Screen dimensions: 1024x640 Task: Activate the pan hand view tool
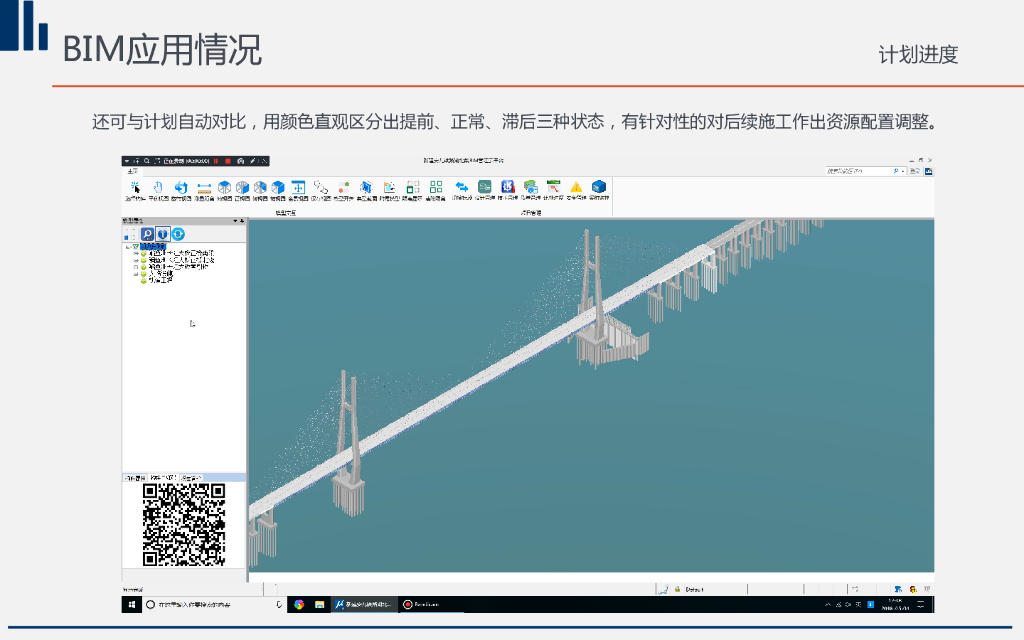pyautogui.click(x=158, y=187)
